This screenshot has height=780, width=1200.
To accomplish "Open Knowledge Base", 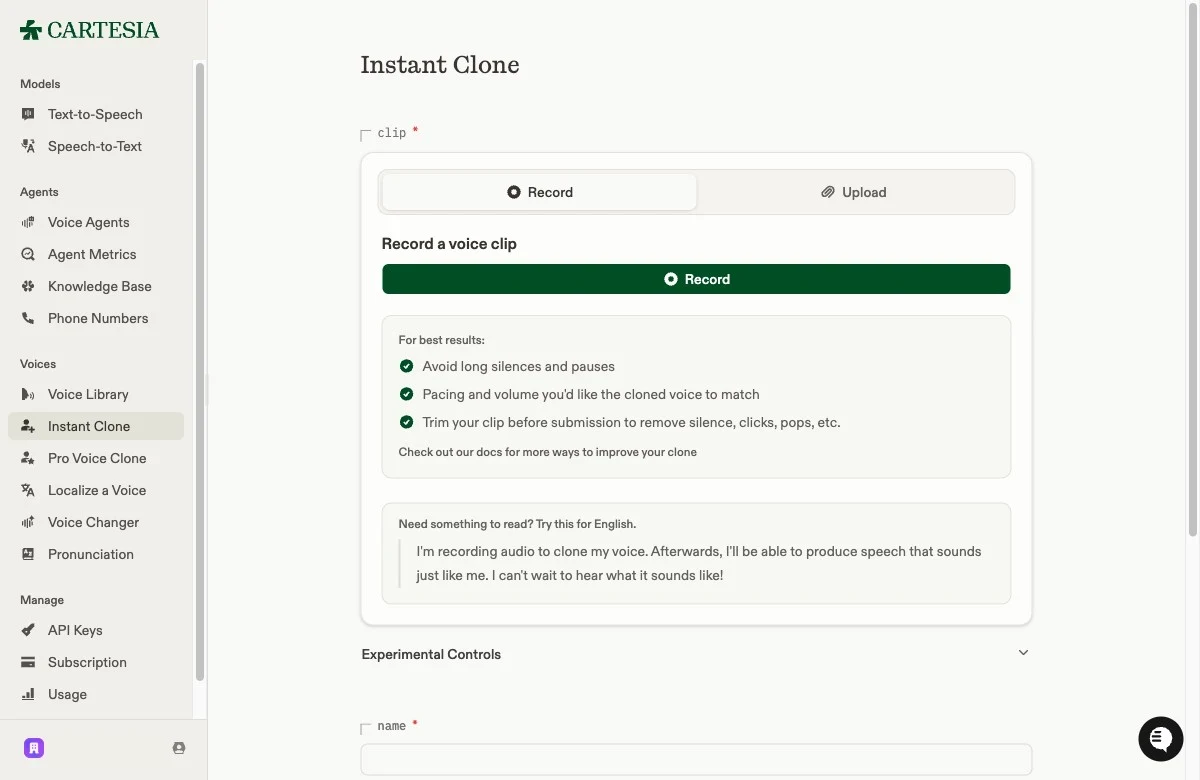I will tap(96, 286).
